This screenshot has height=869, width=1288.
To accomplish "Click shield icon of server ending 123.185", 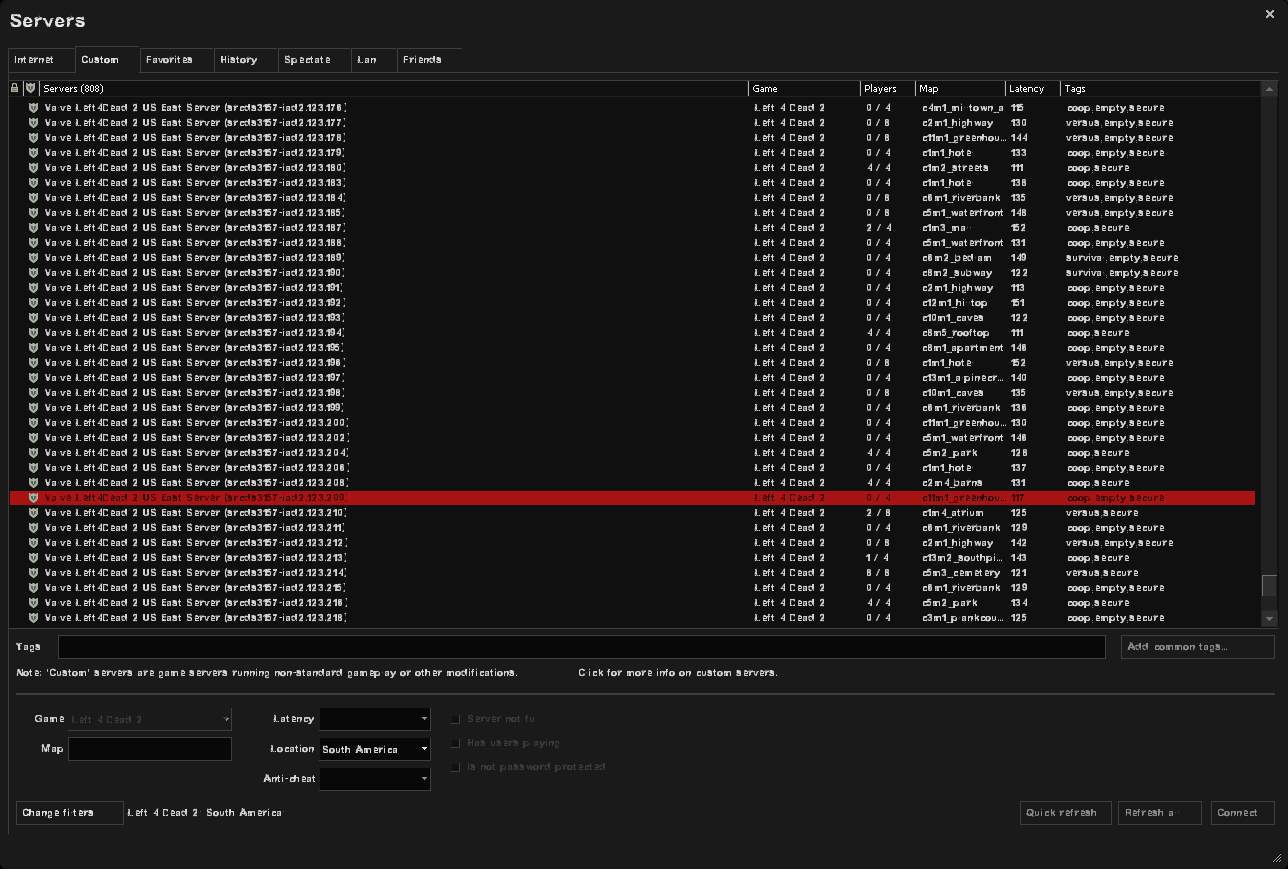I will 32,213.
